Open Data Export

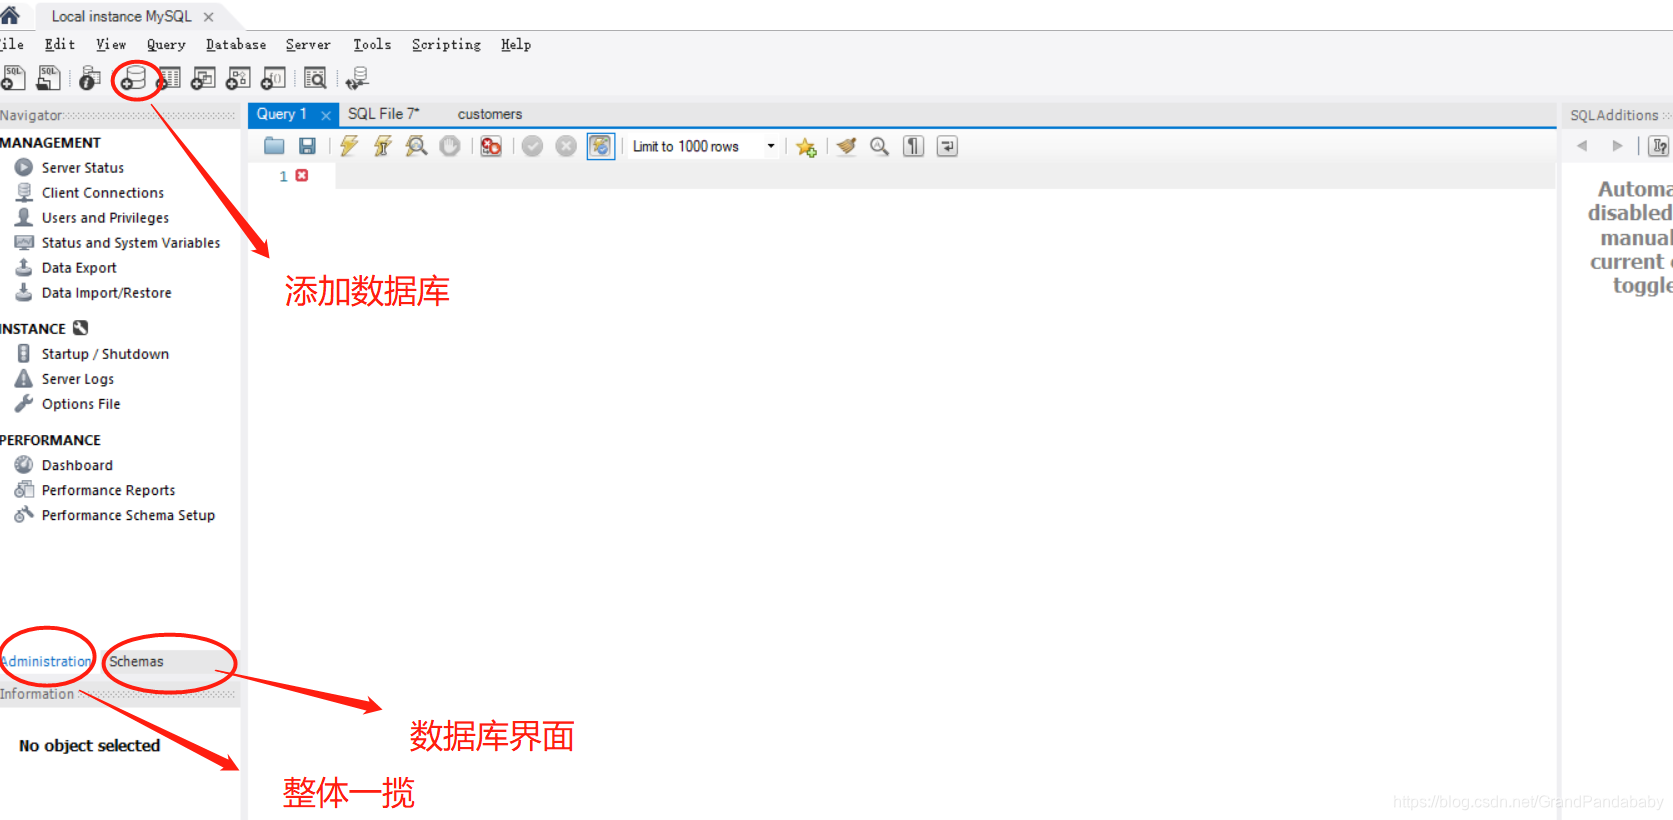pyautogui.click(x=79, y=267)
